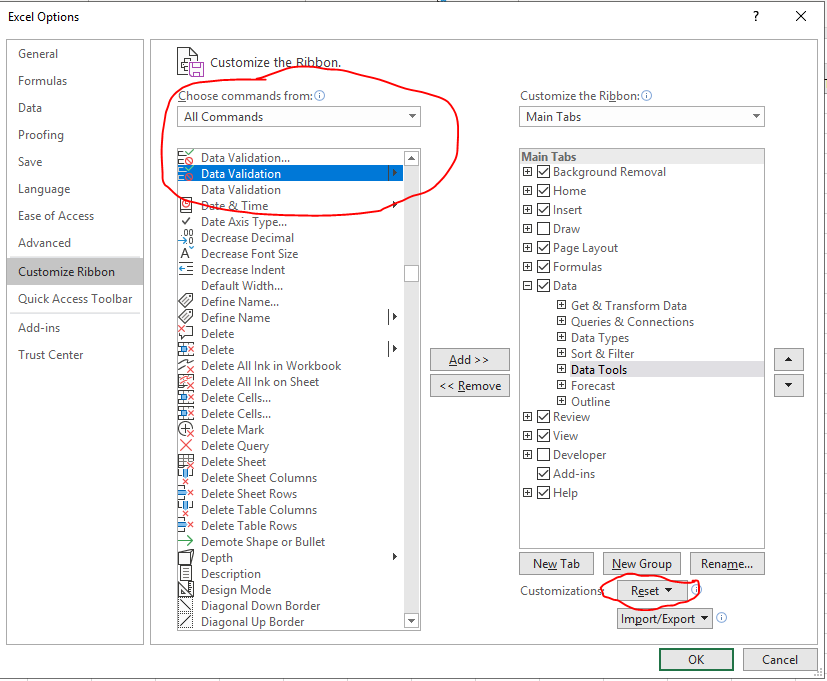Viewport: 827px width, 681px height.
Task: Expand the Get & Transform Data group
Action: [562, 305]
